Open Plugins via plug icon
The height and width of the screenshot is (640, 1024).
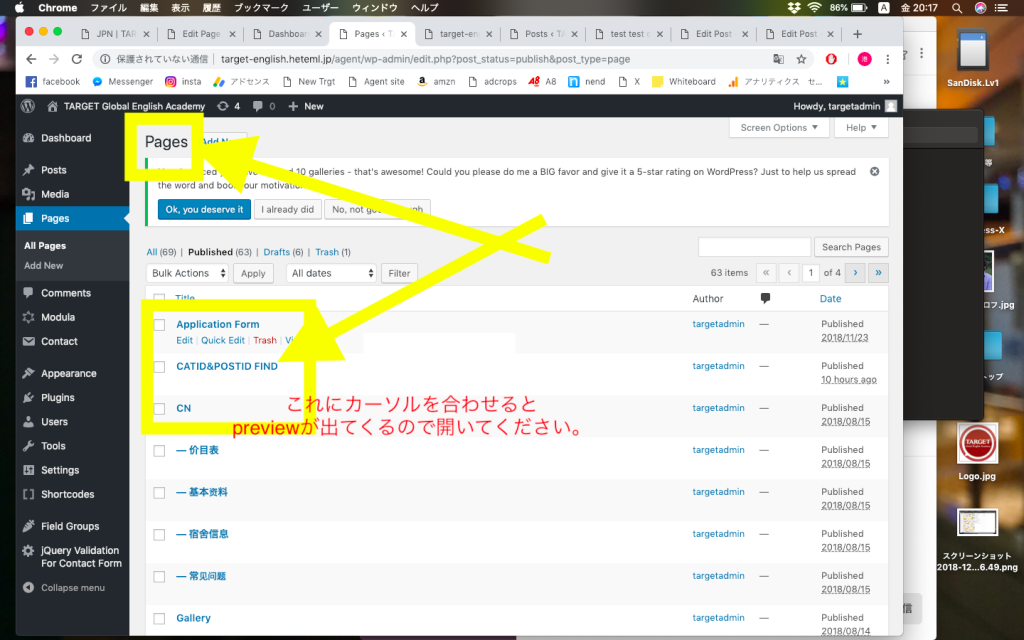tap(28, 397)
